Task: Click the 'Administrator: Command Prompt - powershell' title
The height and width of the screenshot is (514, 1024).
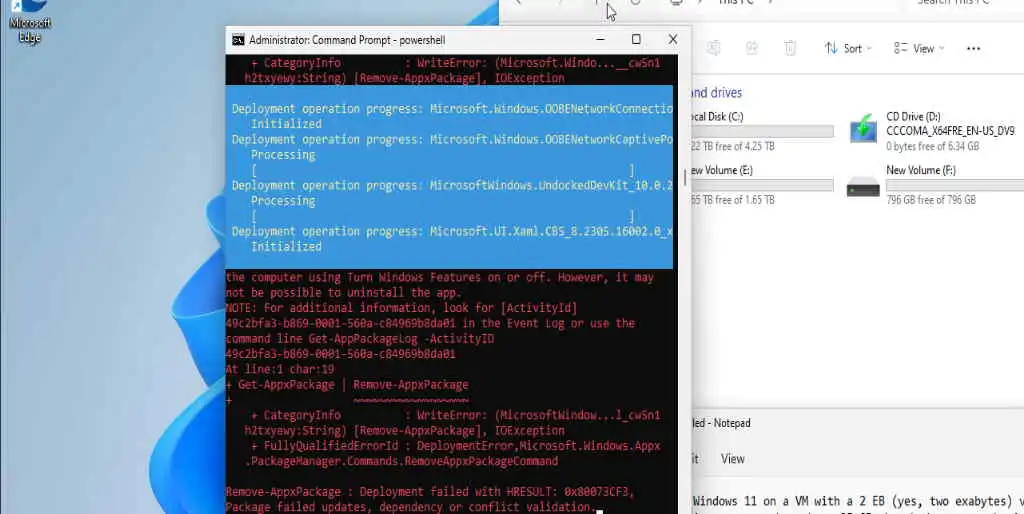Action: (347, 40)
